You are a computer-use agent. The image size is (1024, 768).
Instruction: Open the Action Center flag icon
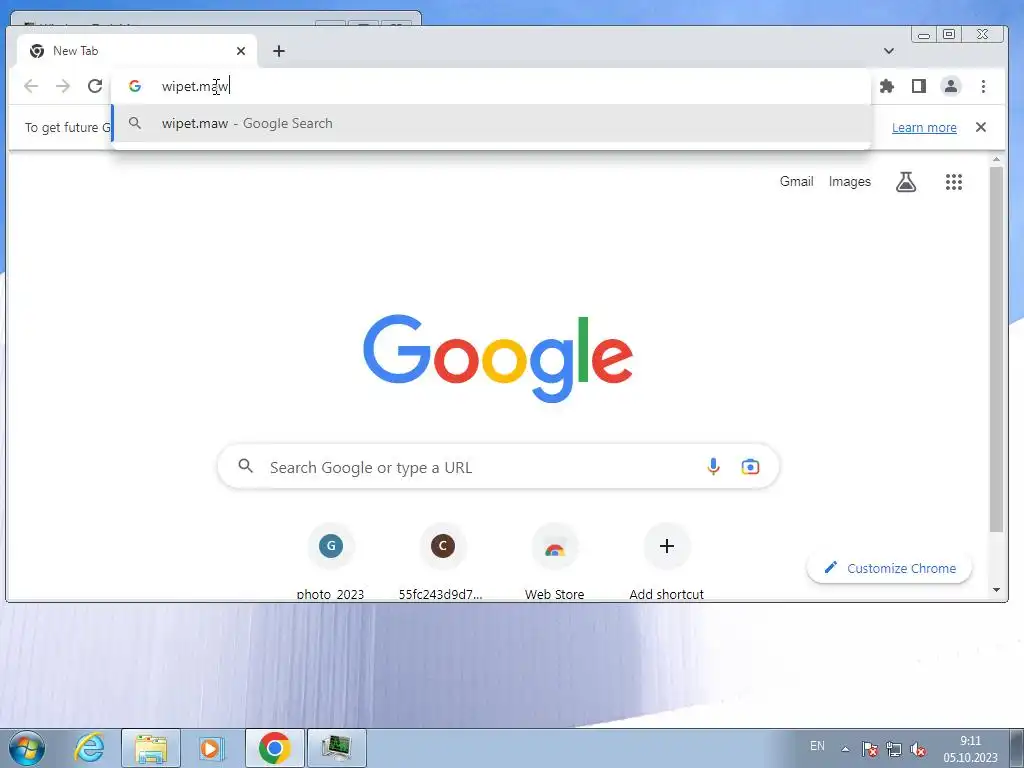point(869,749)
